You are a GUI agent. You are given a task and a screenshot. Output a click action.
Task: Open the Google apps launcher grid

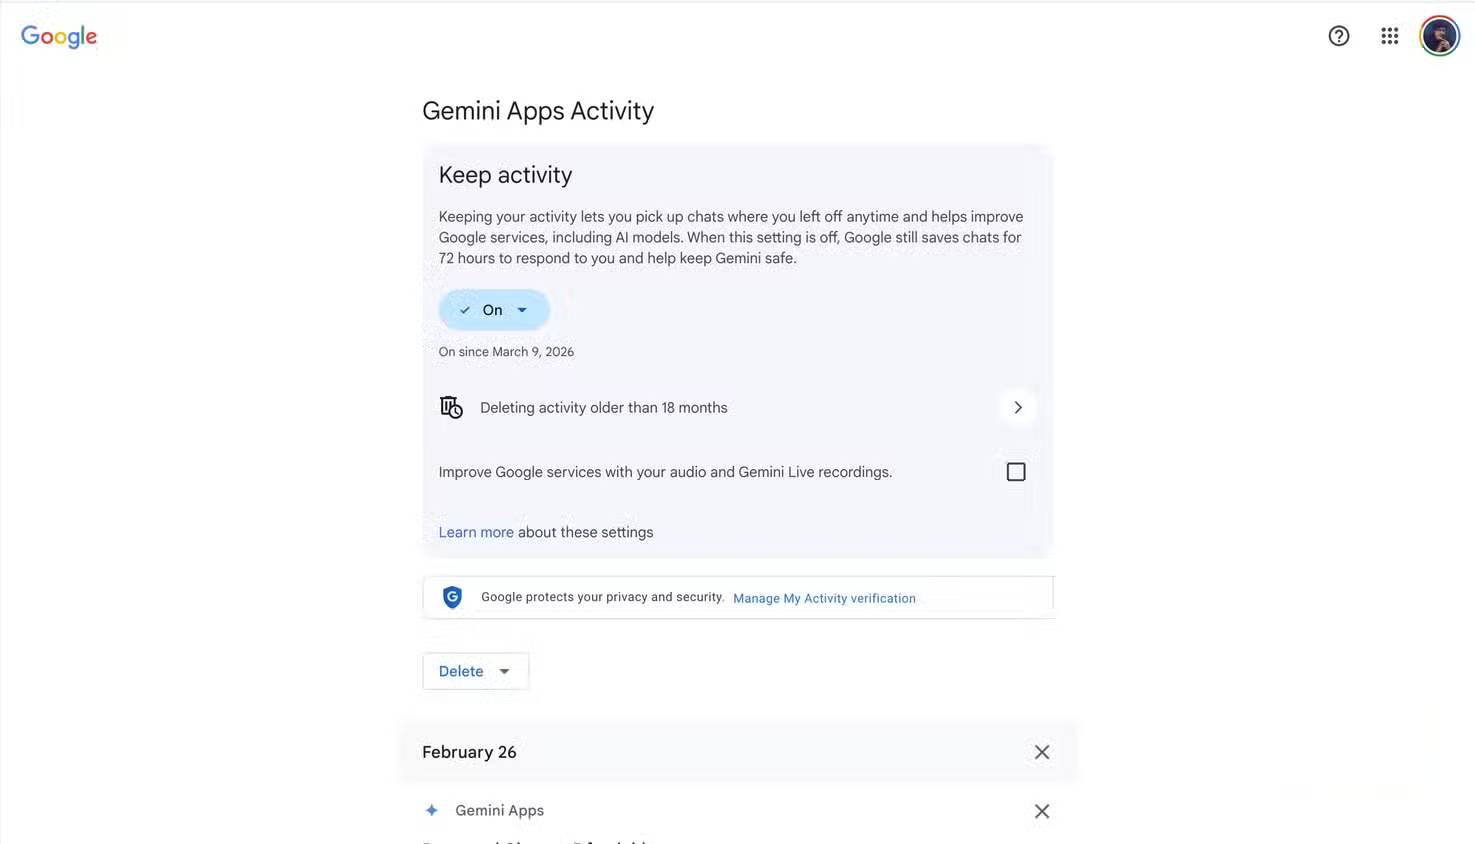point(1389,35)
